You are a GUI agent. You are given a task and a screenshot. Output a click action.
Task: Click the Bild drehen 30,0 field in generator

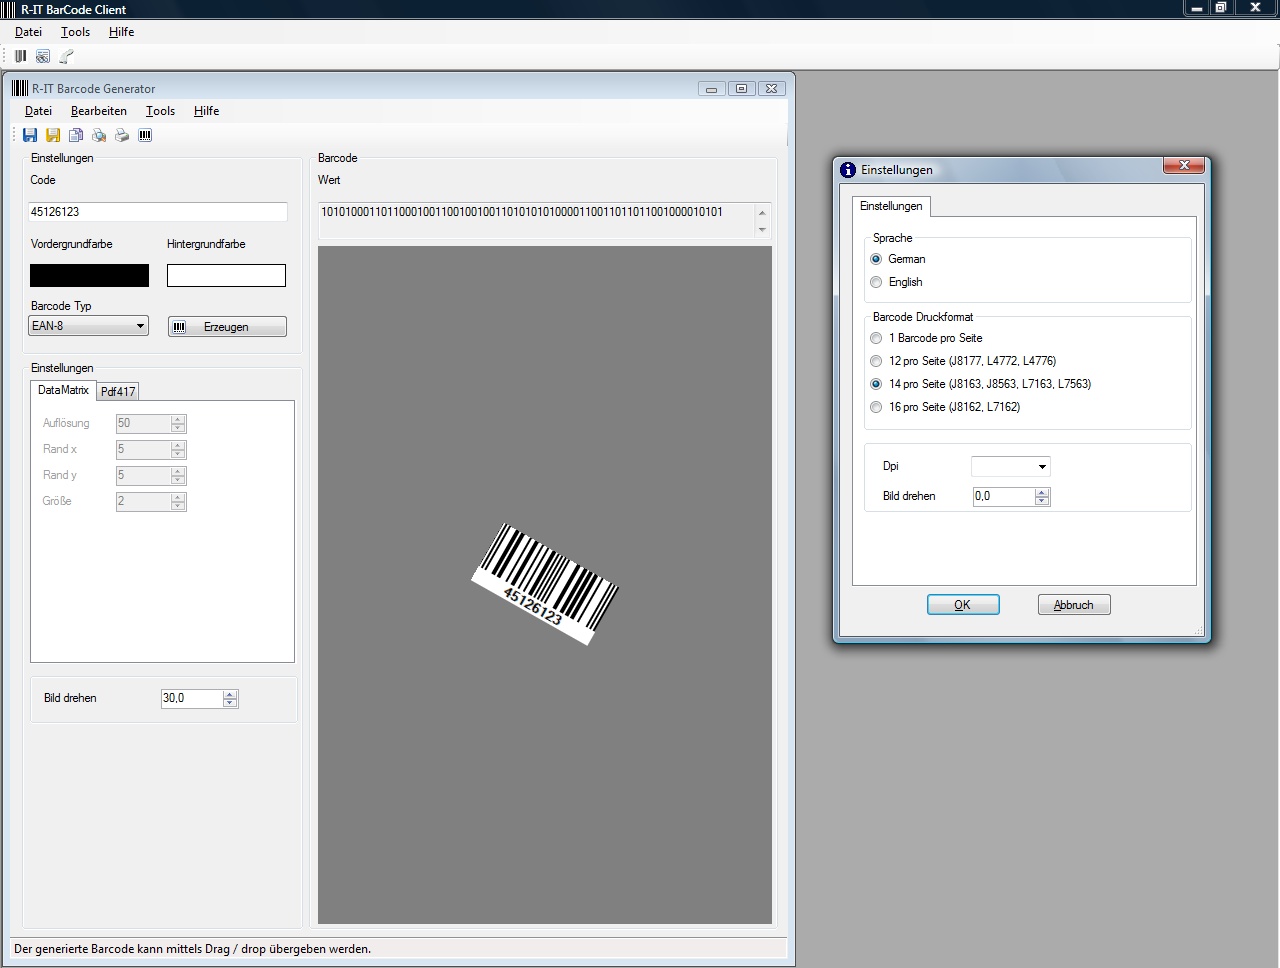click(192, 699)
